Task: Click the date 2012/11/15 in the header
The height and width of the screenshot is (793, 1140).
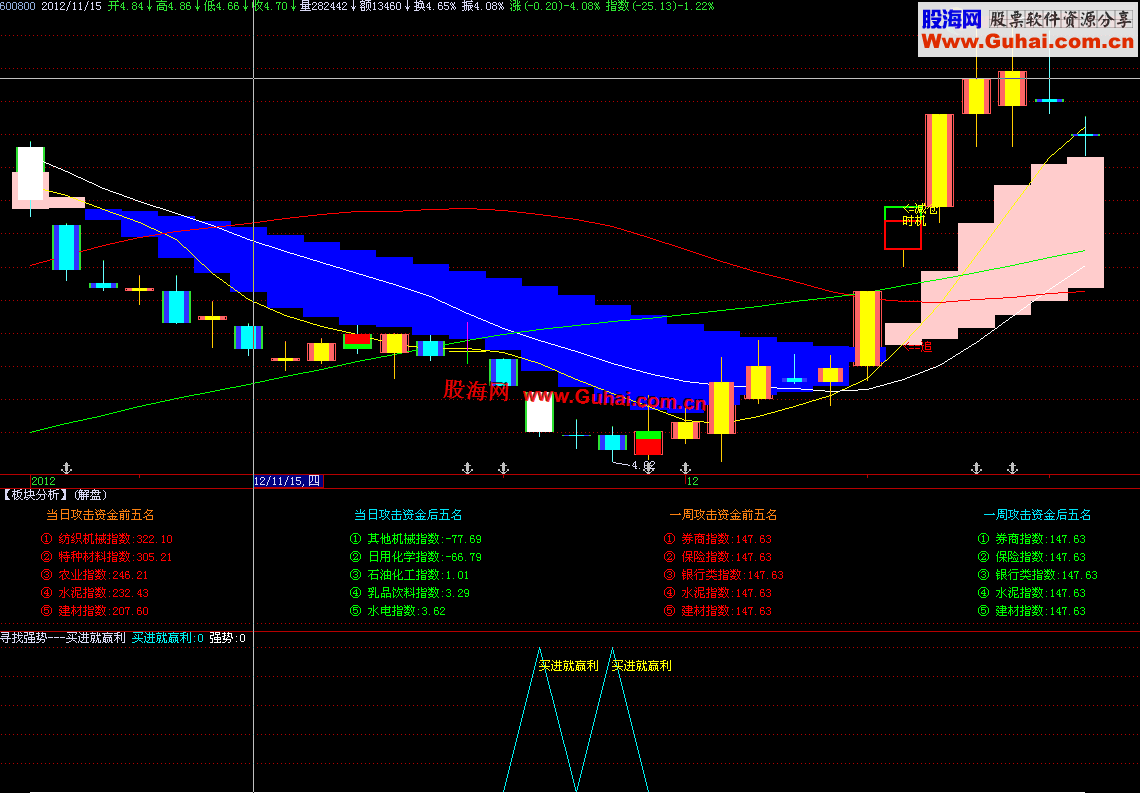Action: pos(71,6)
